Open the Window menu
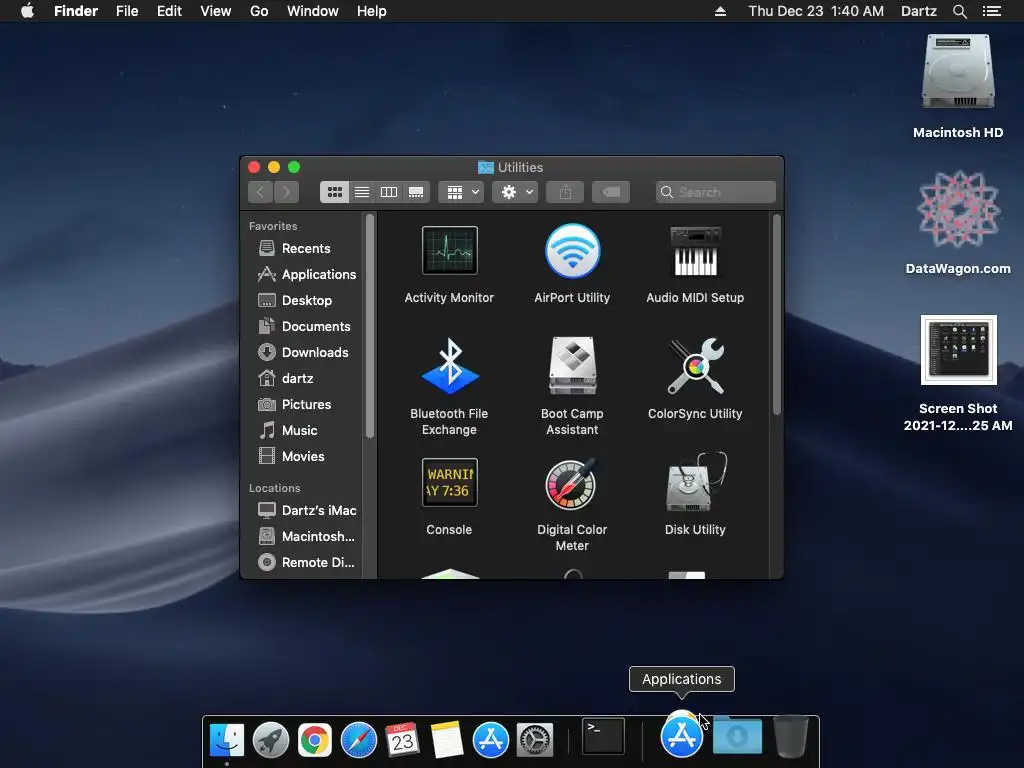1024x768 pixels. (x=313, y=11)
